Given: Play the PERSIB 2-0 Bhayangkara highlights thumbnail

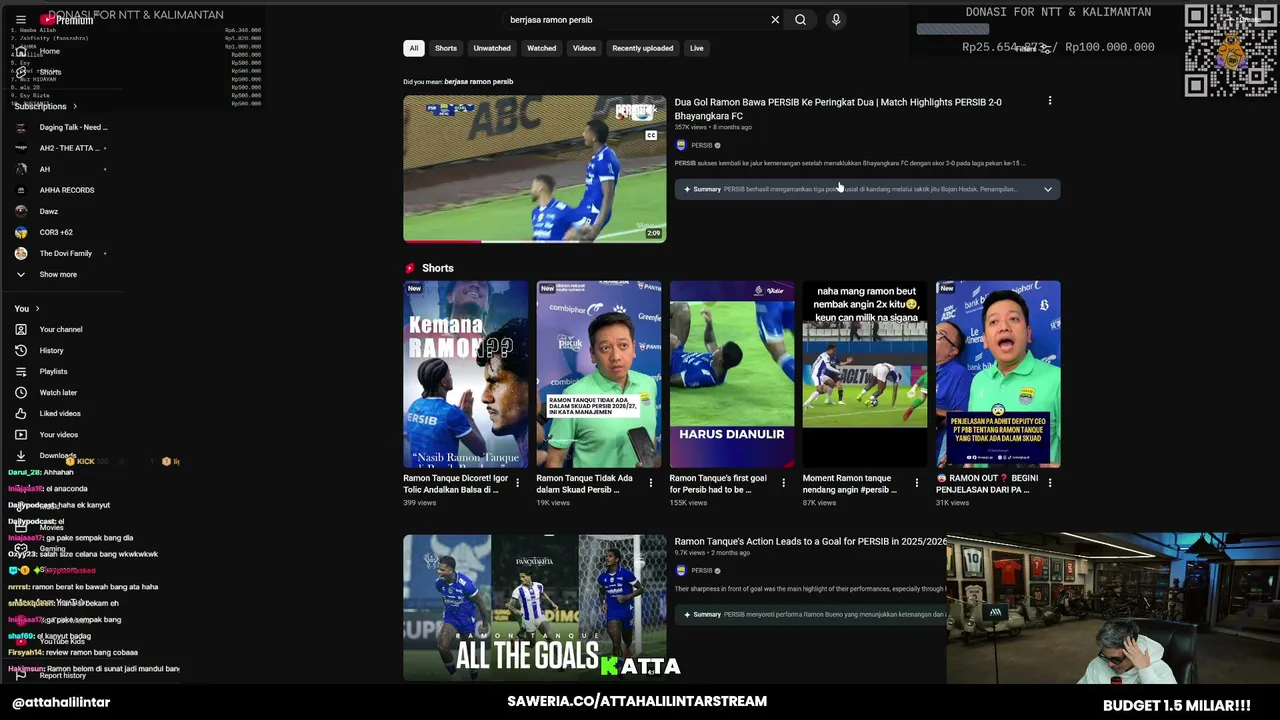Looking at the screenshot, I should (x=534, y=169).
